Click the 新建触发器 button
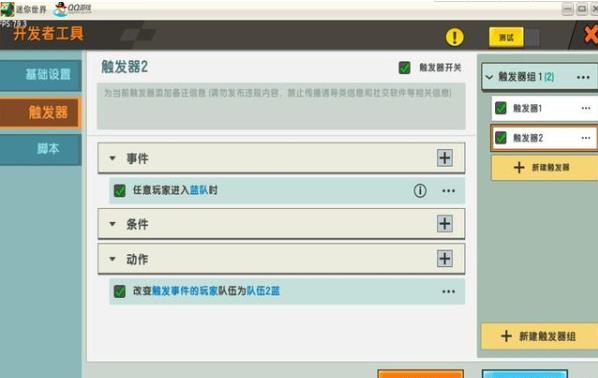Screen dimensions: 598x378 click(x=545, y=167)
